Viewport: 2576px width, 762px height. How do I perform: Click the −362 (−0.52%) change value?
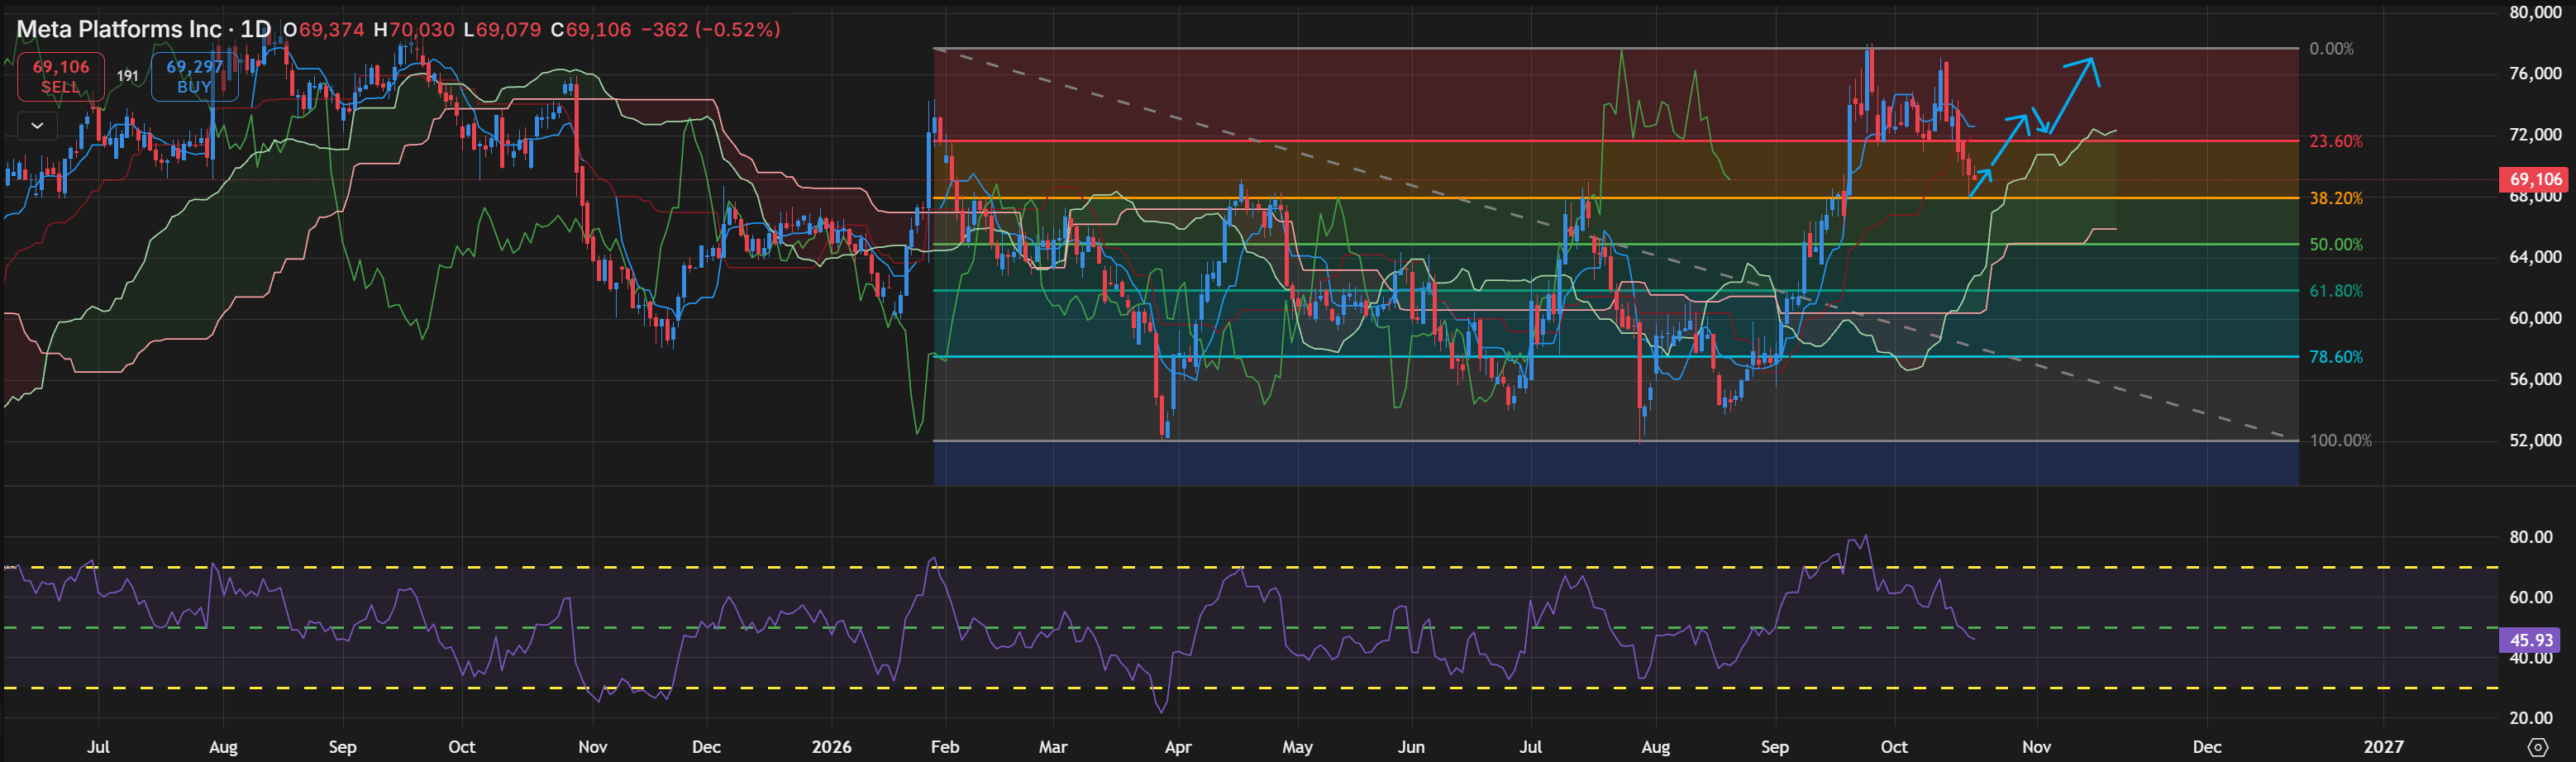(x=710, y=30)
